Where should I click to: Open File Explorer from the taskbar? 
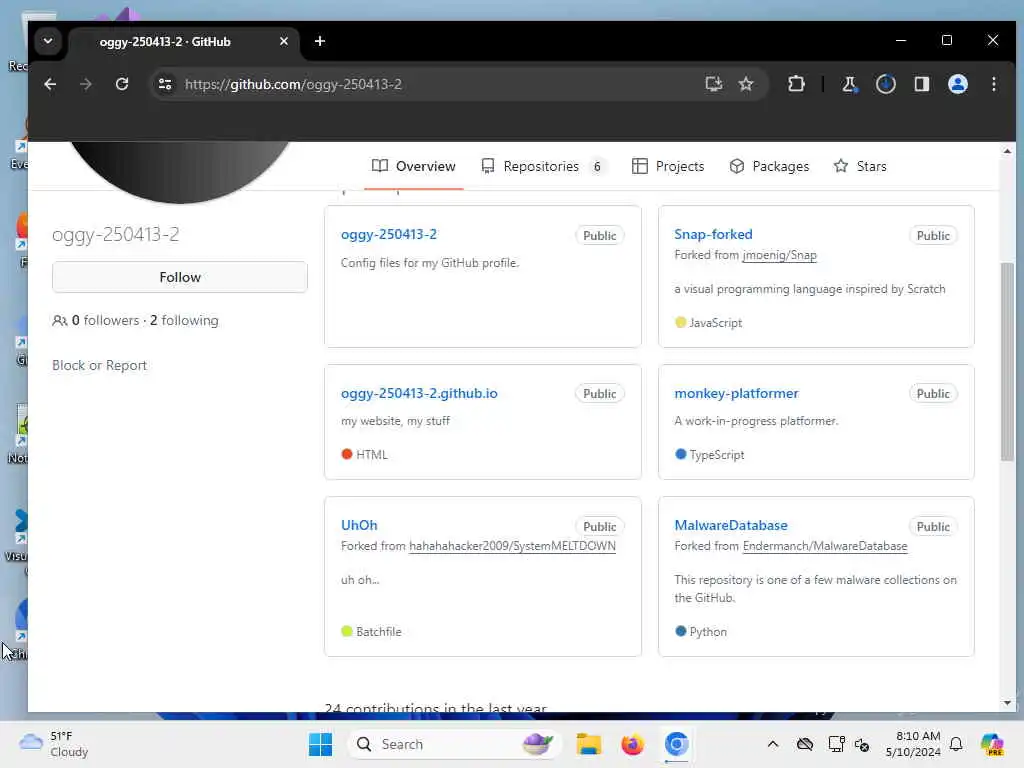click(x=588, y=744)
